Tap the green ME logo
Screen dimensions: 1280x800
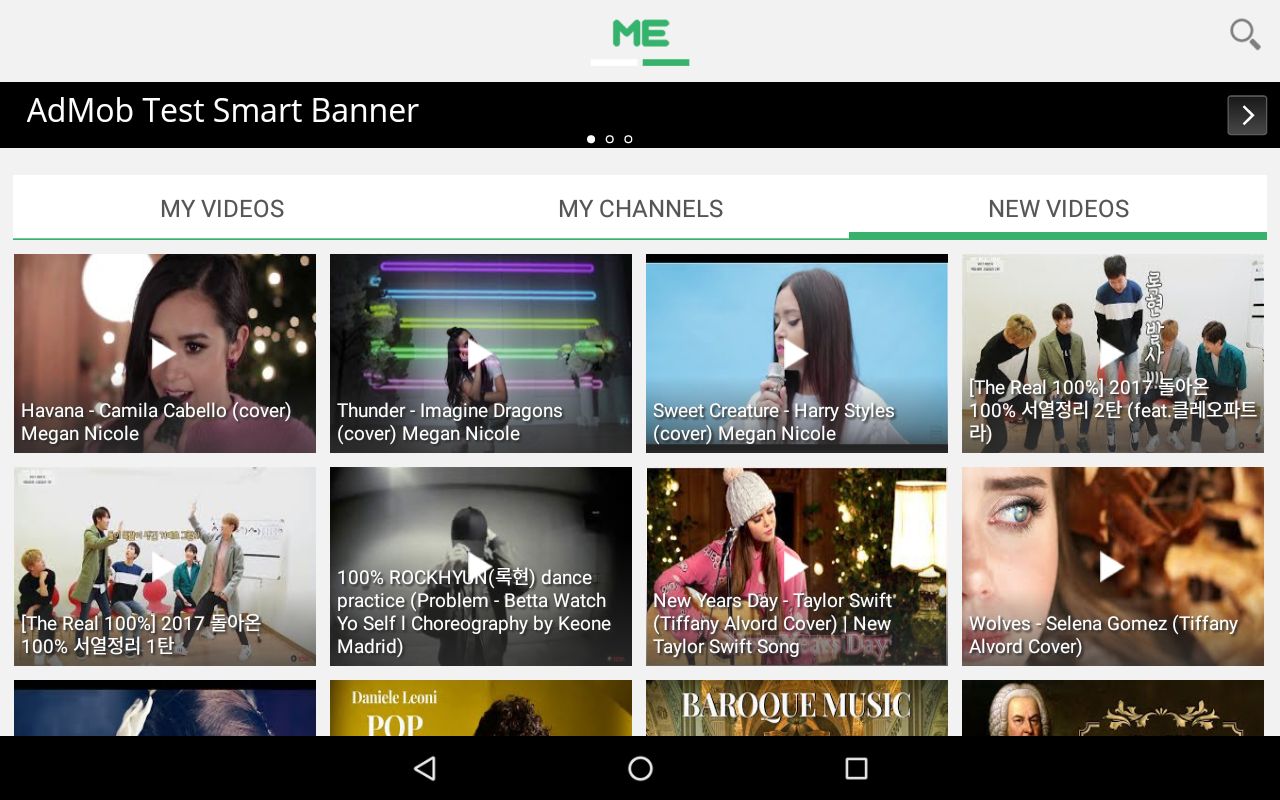640,34
